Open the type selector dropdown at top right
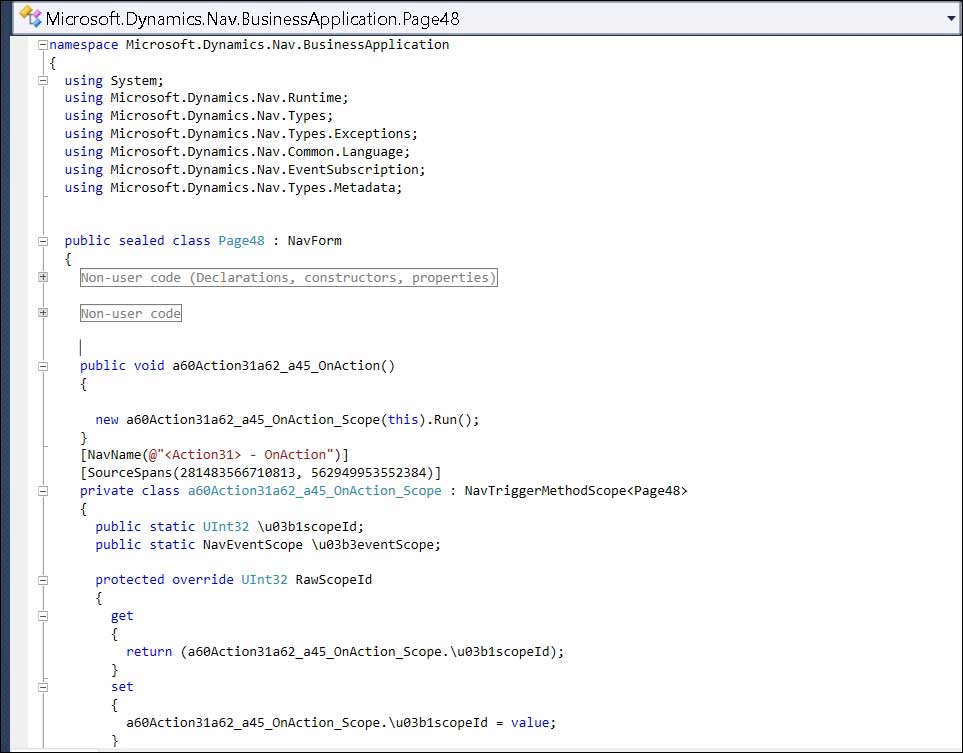Image resolution: width=963 pixels, height=753 pixels. tap(951, 16)
